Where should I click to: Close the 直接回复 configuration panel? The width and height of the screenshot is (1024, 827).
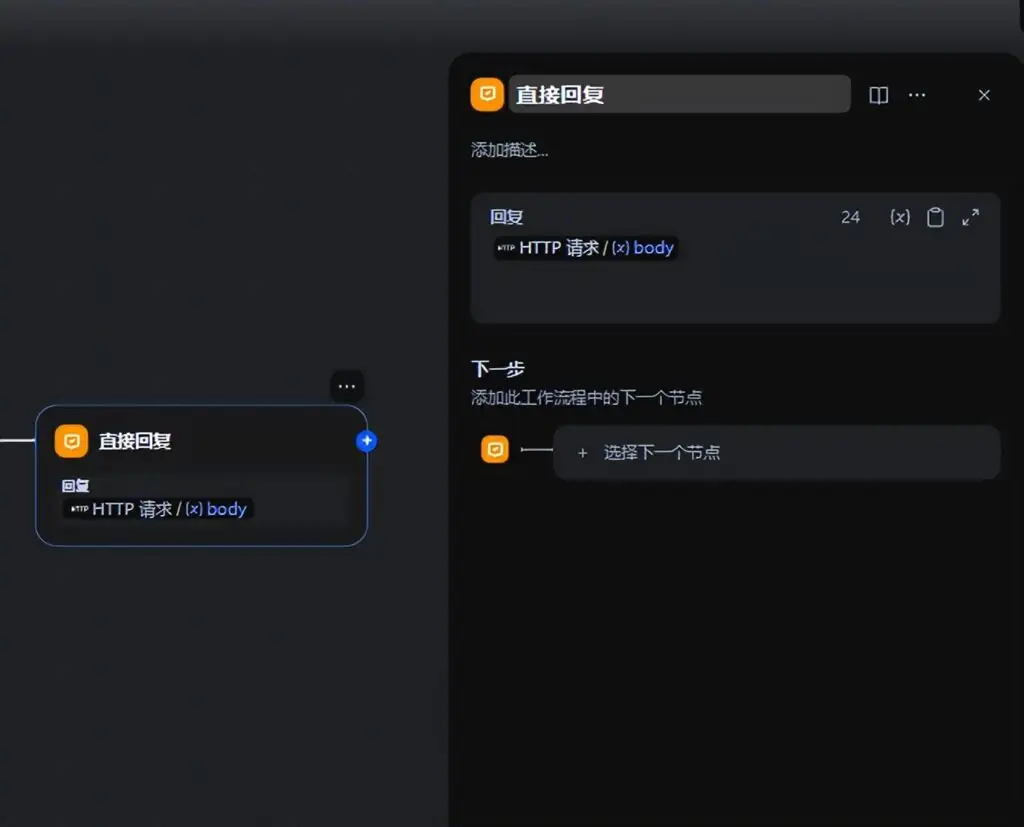(984, 95)
